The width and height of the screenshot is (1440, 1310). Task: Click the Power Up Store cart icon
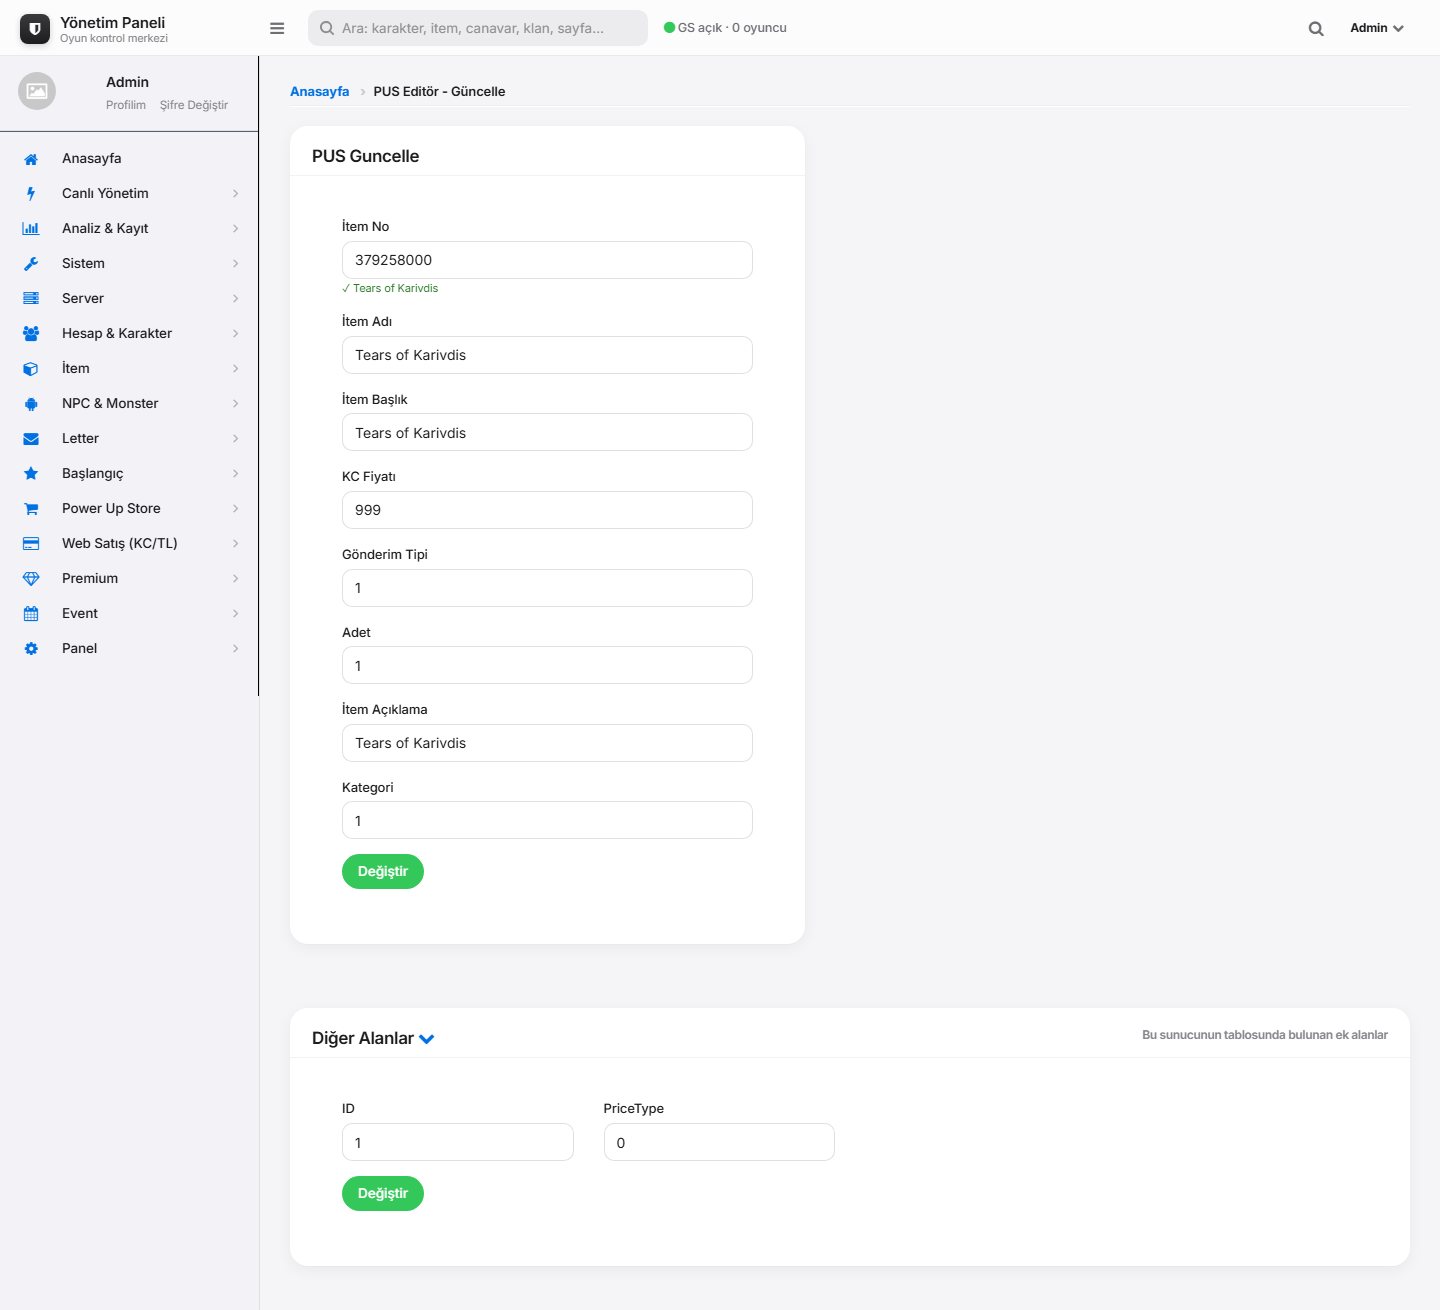31,509
